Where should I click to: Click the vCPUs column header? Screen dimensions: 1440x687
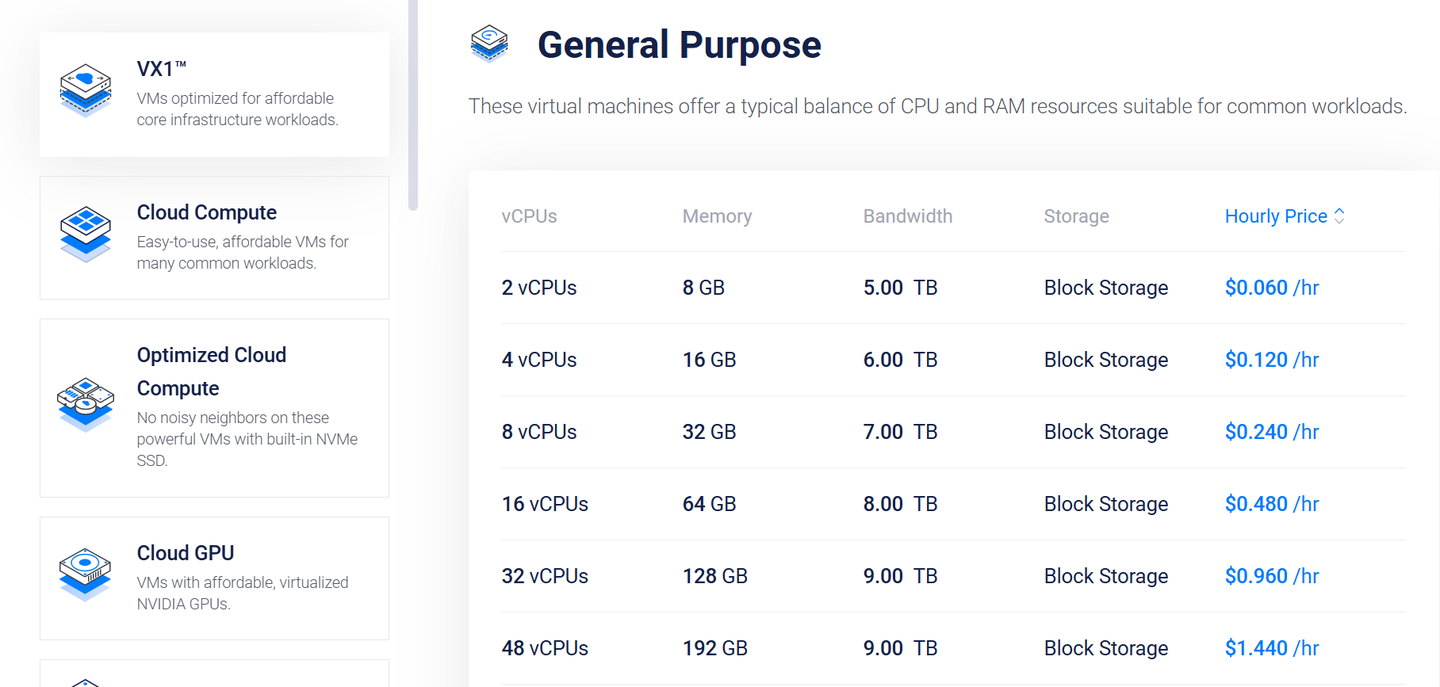point(529,216)
